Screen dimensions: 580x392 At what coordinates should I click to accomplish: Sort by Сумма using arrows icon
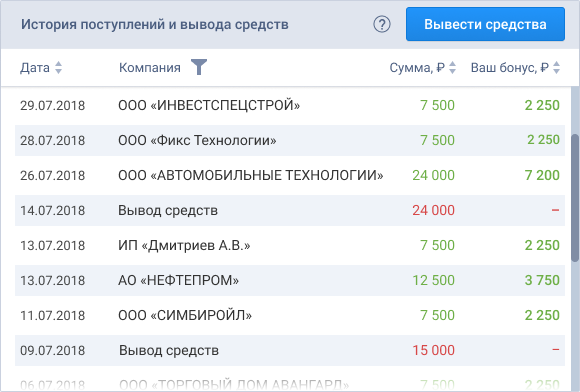(x=452, y=68)
